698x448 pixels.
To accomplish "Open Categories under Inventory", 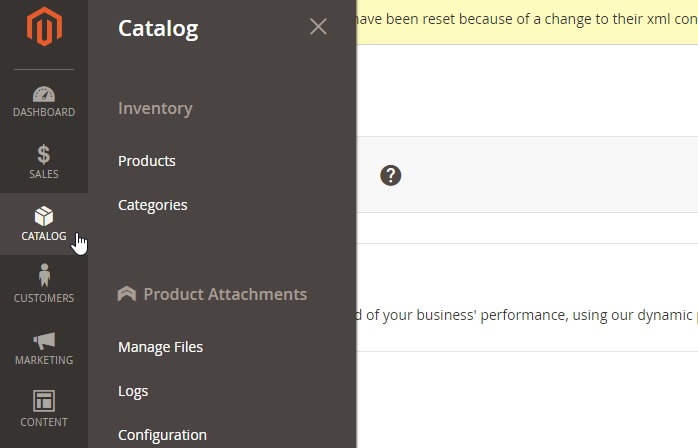I will [152, 205].
